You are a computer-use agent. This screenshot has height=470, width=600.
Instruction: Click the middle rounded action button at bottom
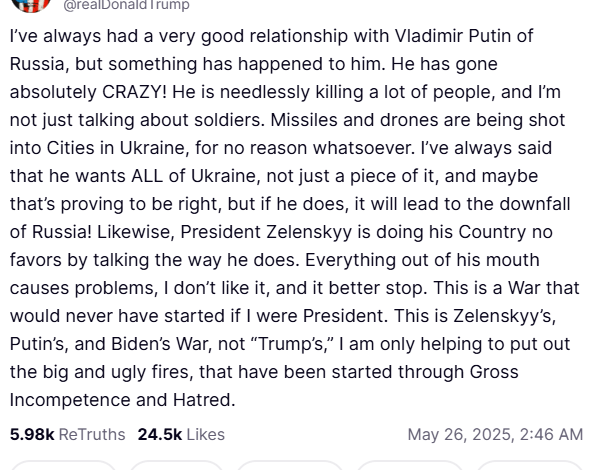[x=290, y=465]
